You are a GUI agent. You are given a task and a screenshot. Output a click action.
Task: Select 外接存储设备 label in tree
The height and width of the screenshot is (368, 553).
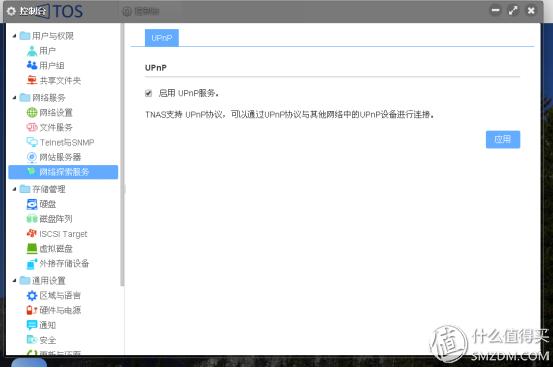click(64, 263)
